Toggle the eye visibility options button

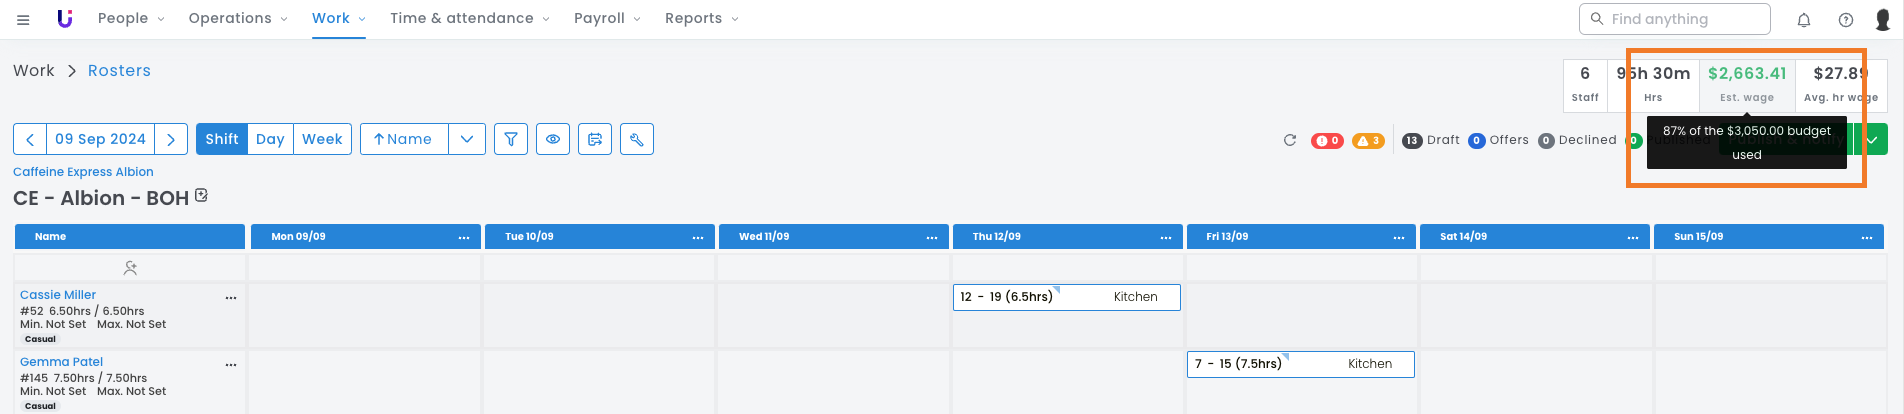(x=553, y=139)
